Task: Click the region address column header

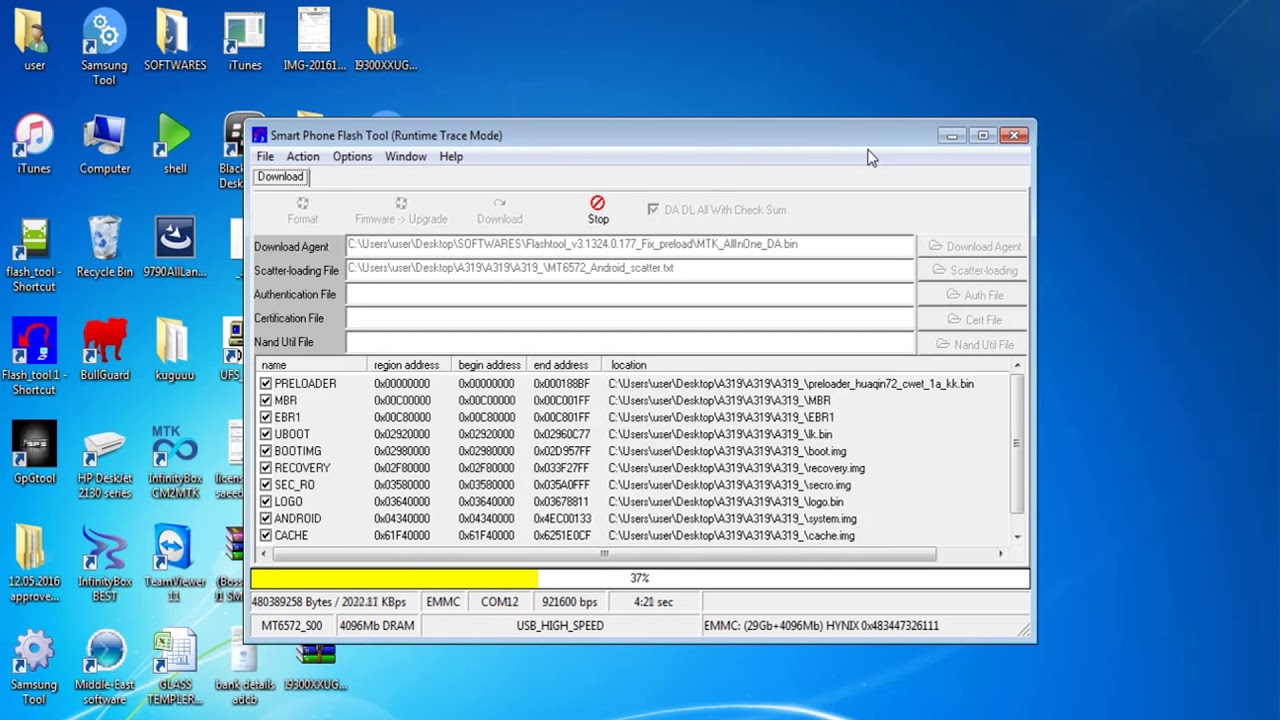Action: coord(408,365)
